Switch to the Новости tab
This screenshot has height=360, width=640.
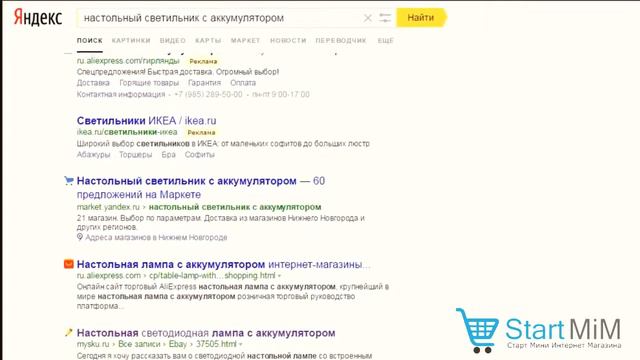pos(288,40)
